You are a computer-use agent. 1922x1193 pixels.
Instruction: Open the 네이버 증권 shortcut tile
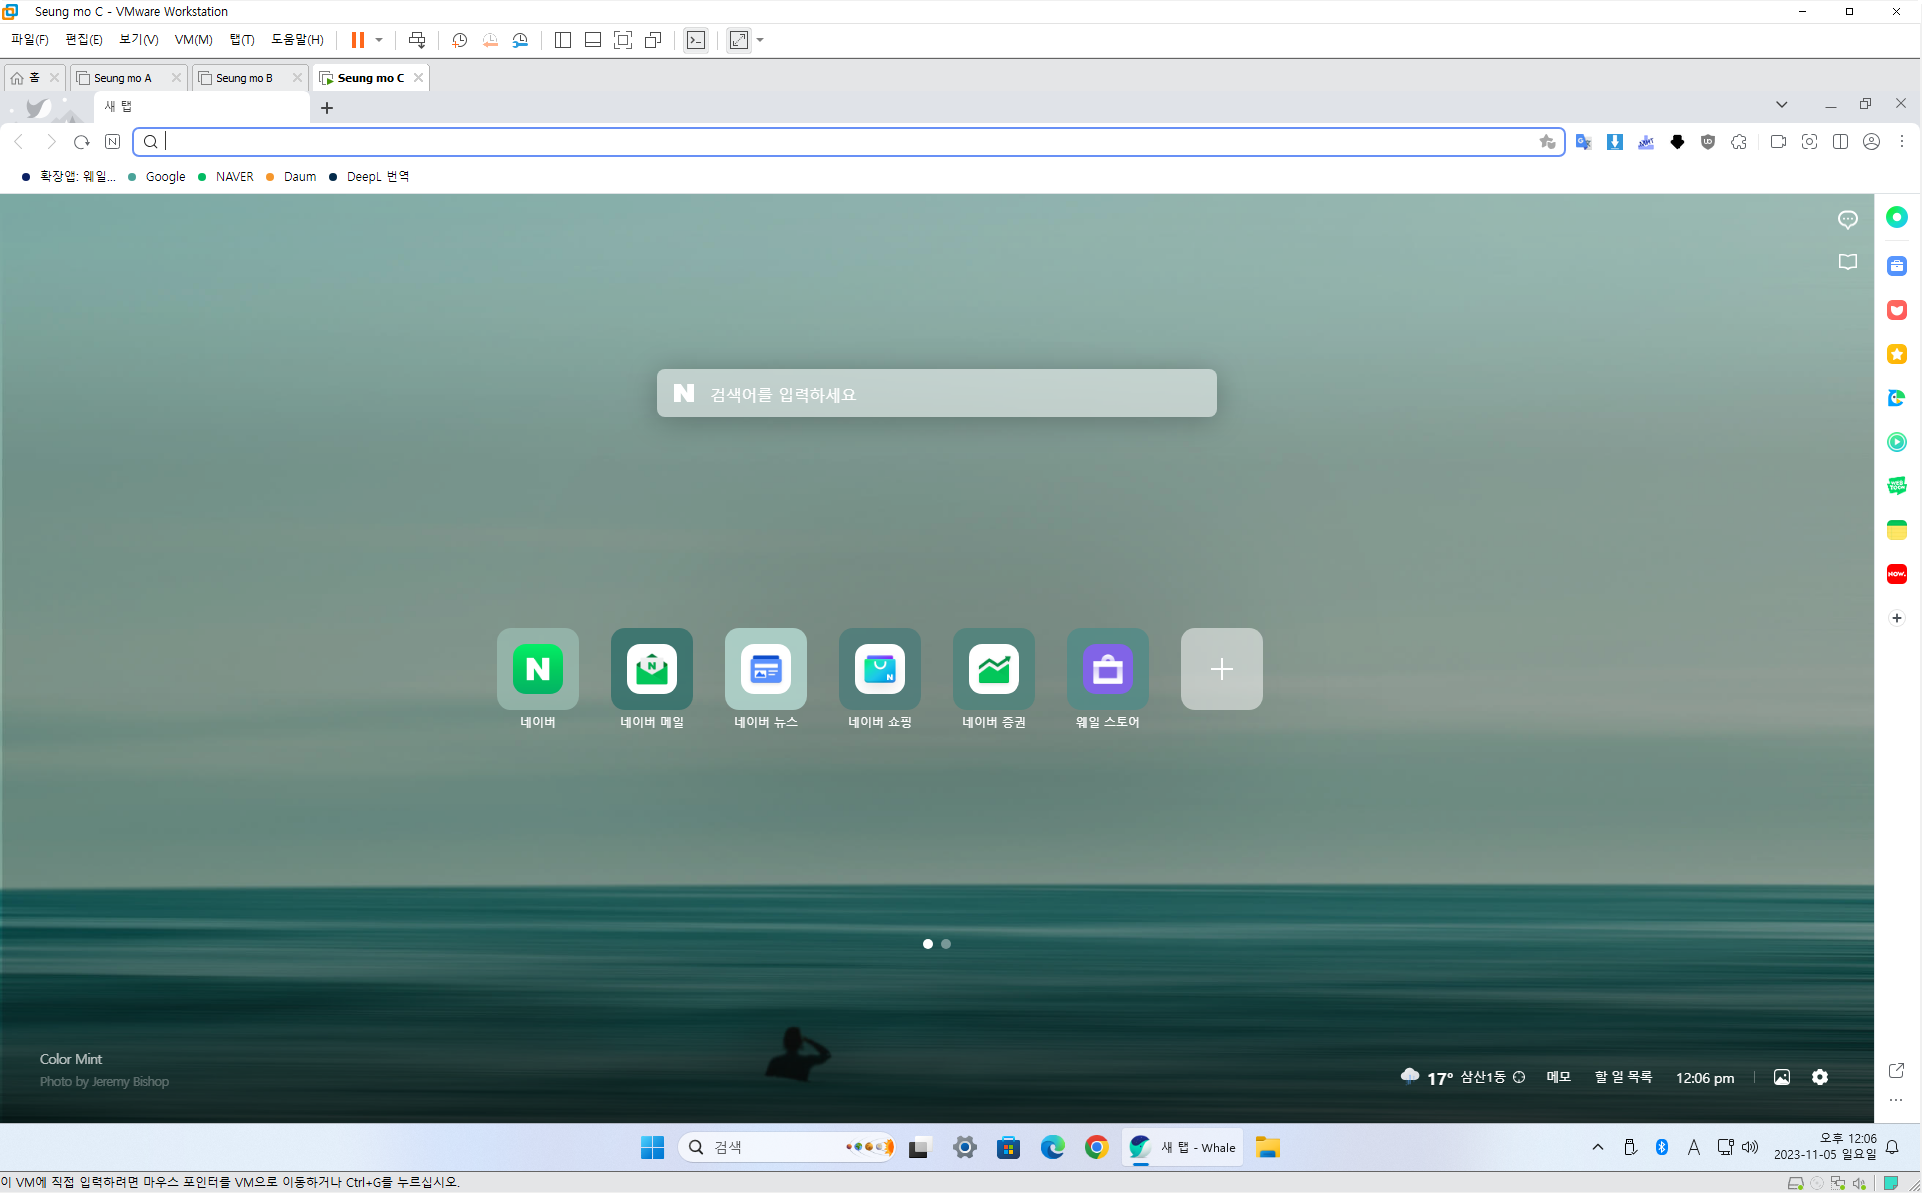point(993,669)
